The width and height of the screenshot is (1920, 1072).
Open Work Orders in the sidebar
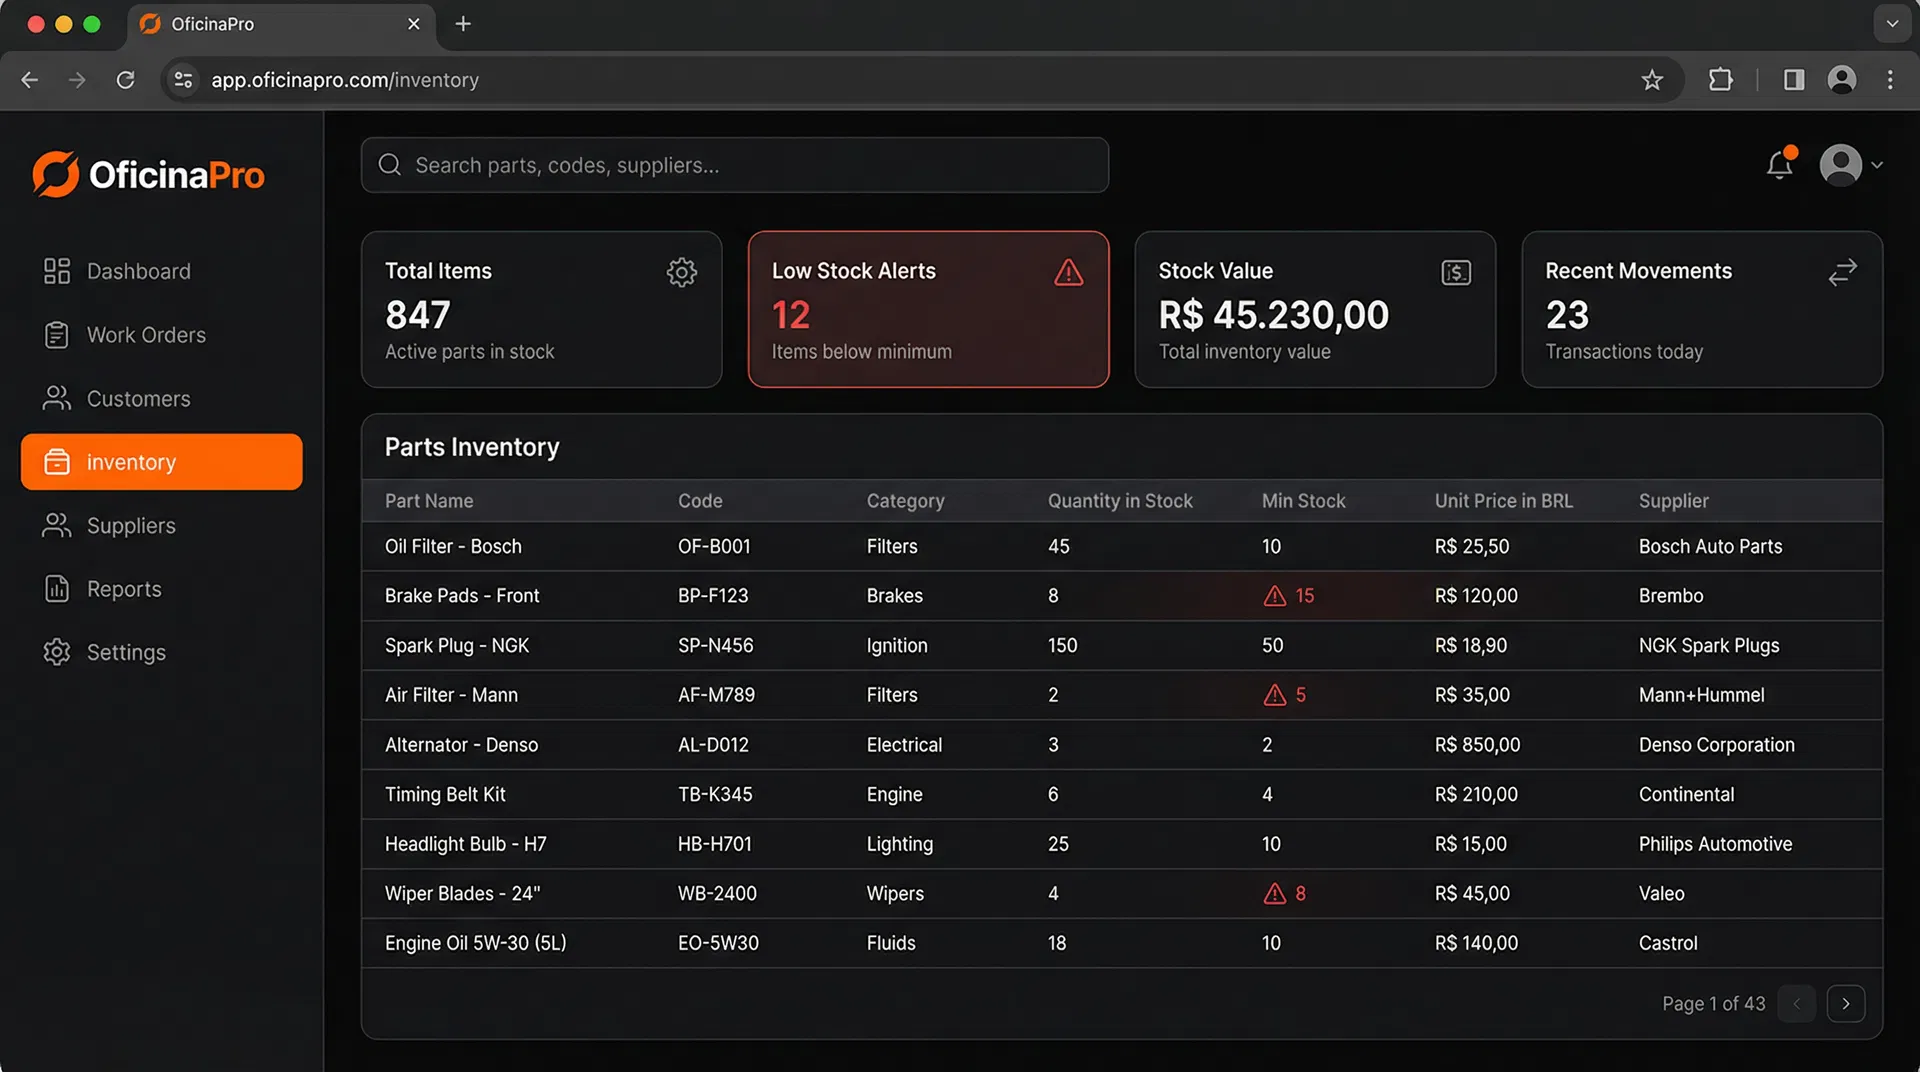pos(146,335)
